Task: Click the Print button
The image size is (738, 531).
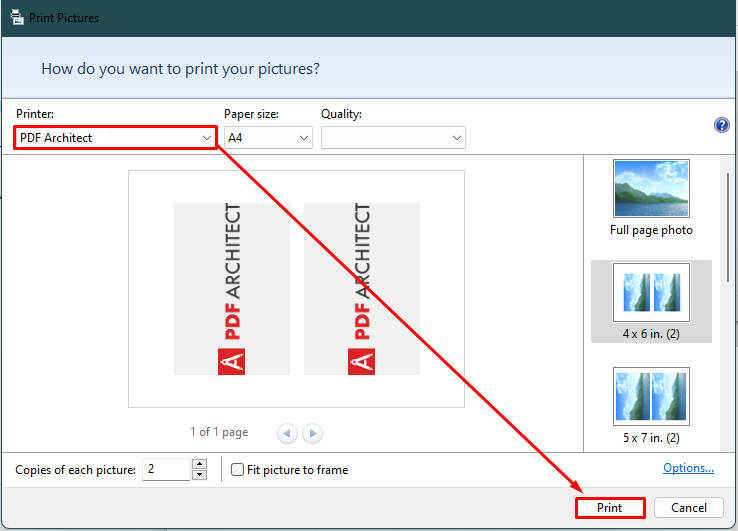Action: pos(610,508)
